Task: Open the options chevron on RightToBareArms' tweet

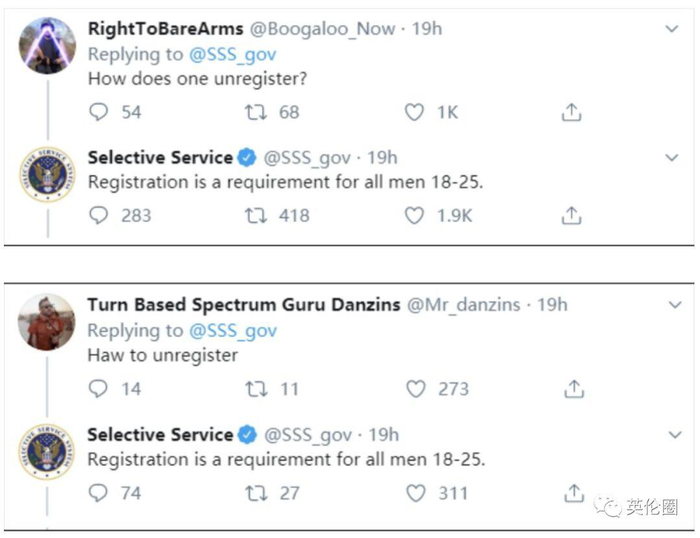Action: (x=672, y=29)
